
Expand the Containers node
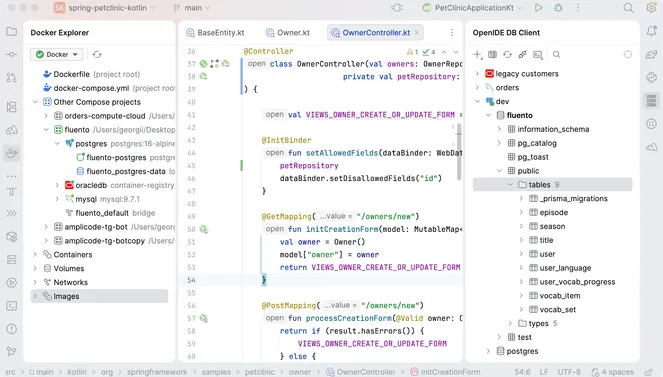36,254
